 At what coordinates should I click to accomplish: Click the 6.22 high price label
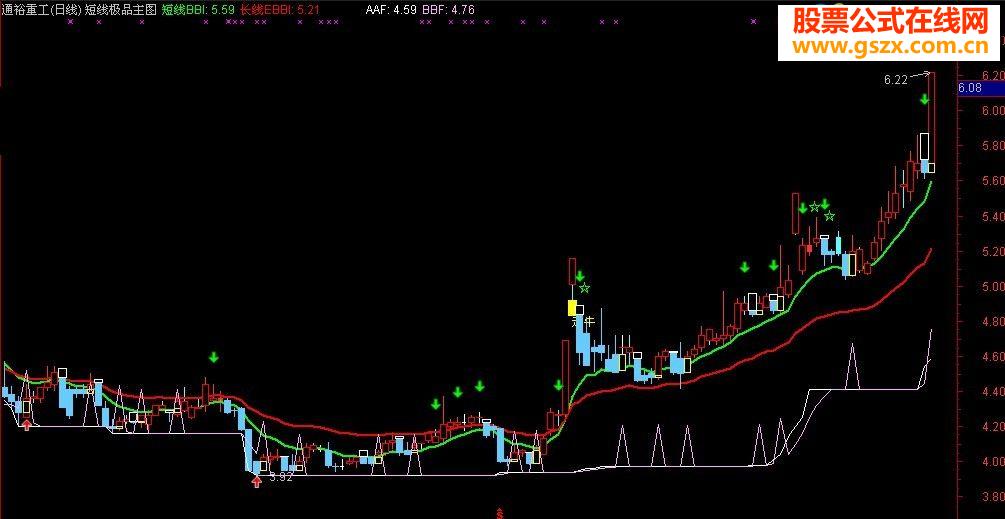click(895, 80)
